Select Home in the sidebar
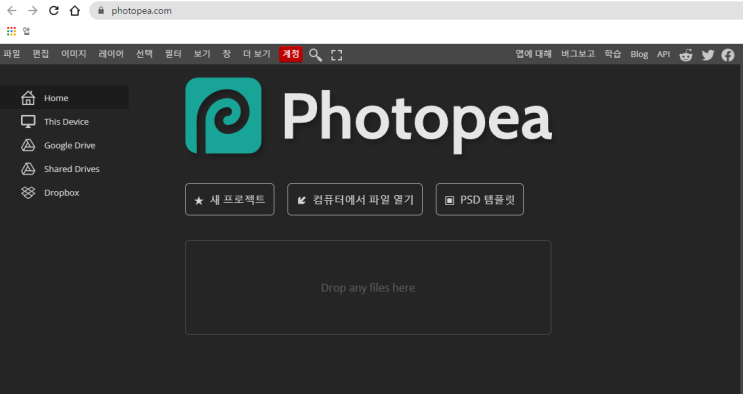The image size is (743, 394). pyautogui.click(x=64, y=98)
